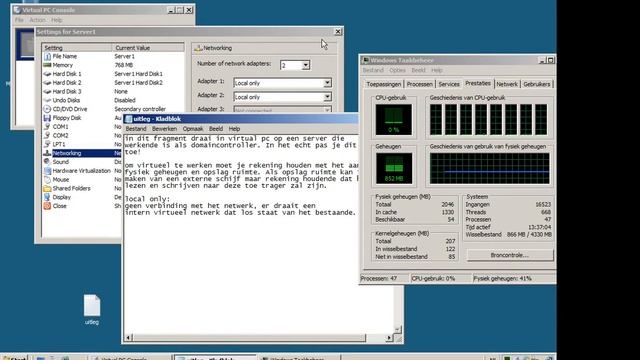Viewport: 640px width, 360px height.
Task: Select the COM2 port icon
Action: [x=47, y=136]
